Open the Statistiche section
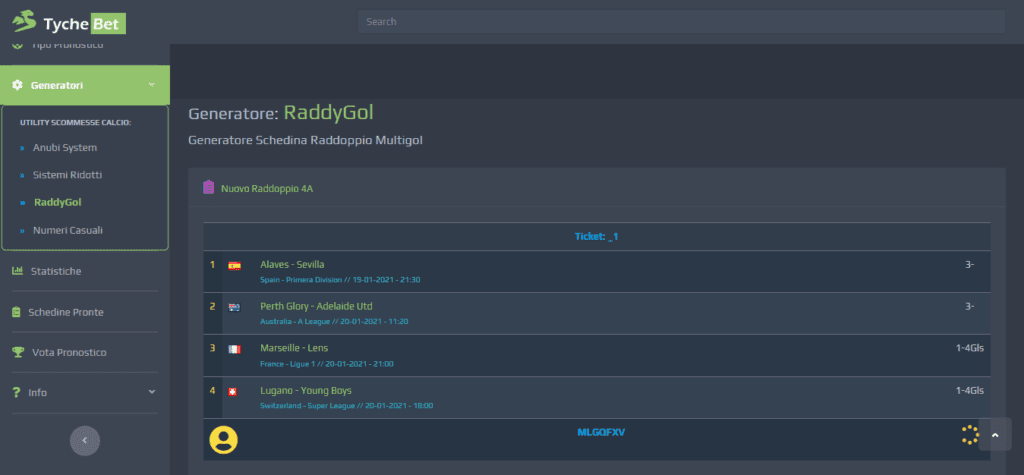The width and height of the screenshot is (1024, 475). (56, 271)
